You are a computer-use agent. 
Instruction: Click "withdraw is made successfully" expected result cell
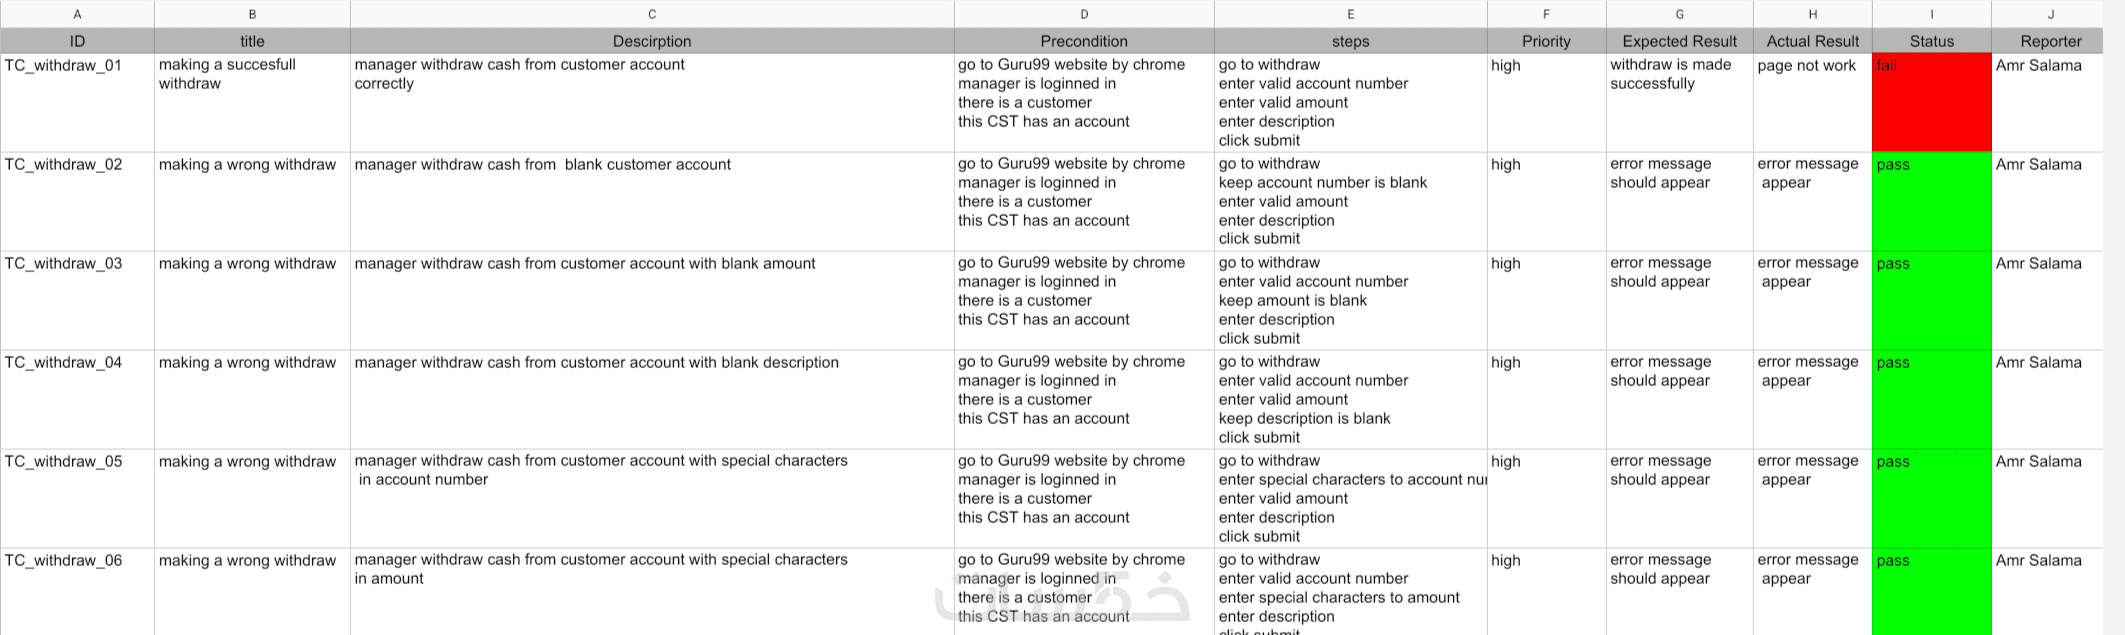pyautogui.click(x=1679, y=101)
